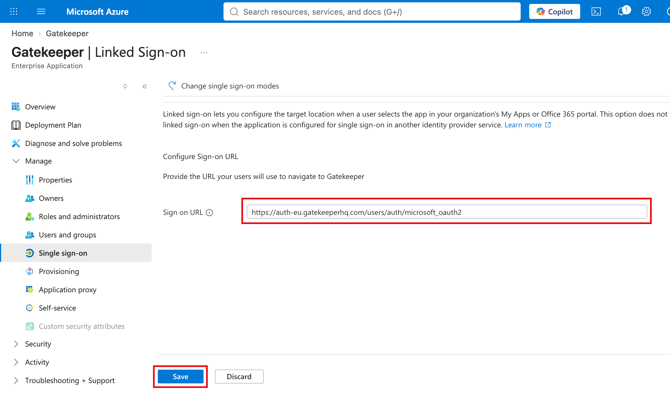Open the ellipsis menu next to Linked Sign-on
This screenshot has width=670, height=402.
pos(204,53)
